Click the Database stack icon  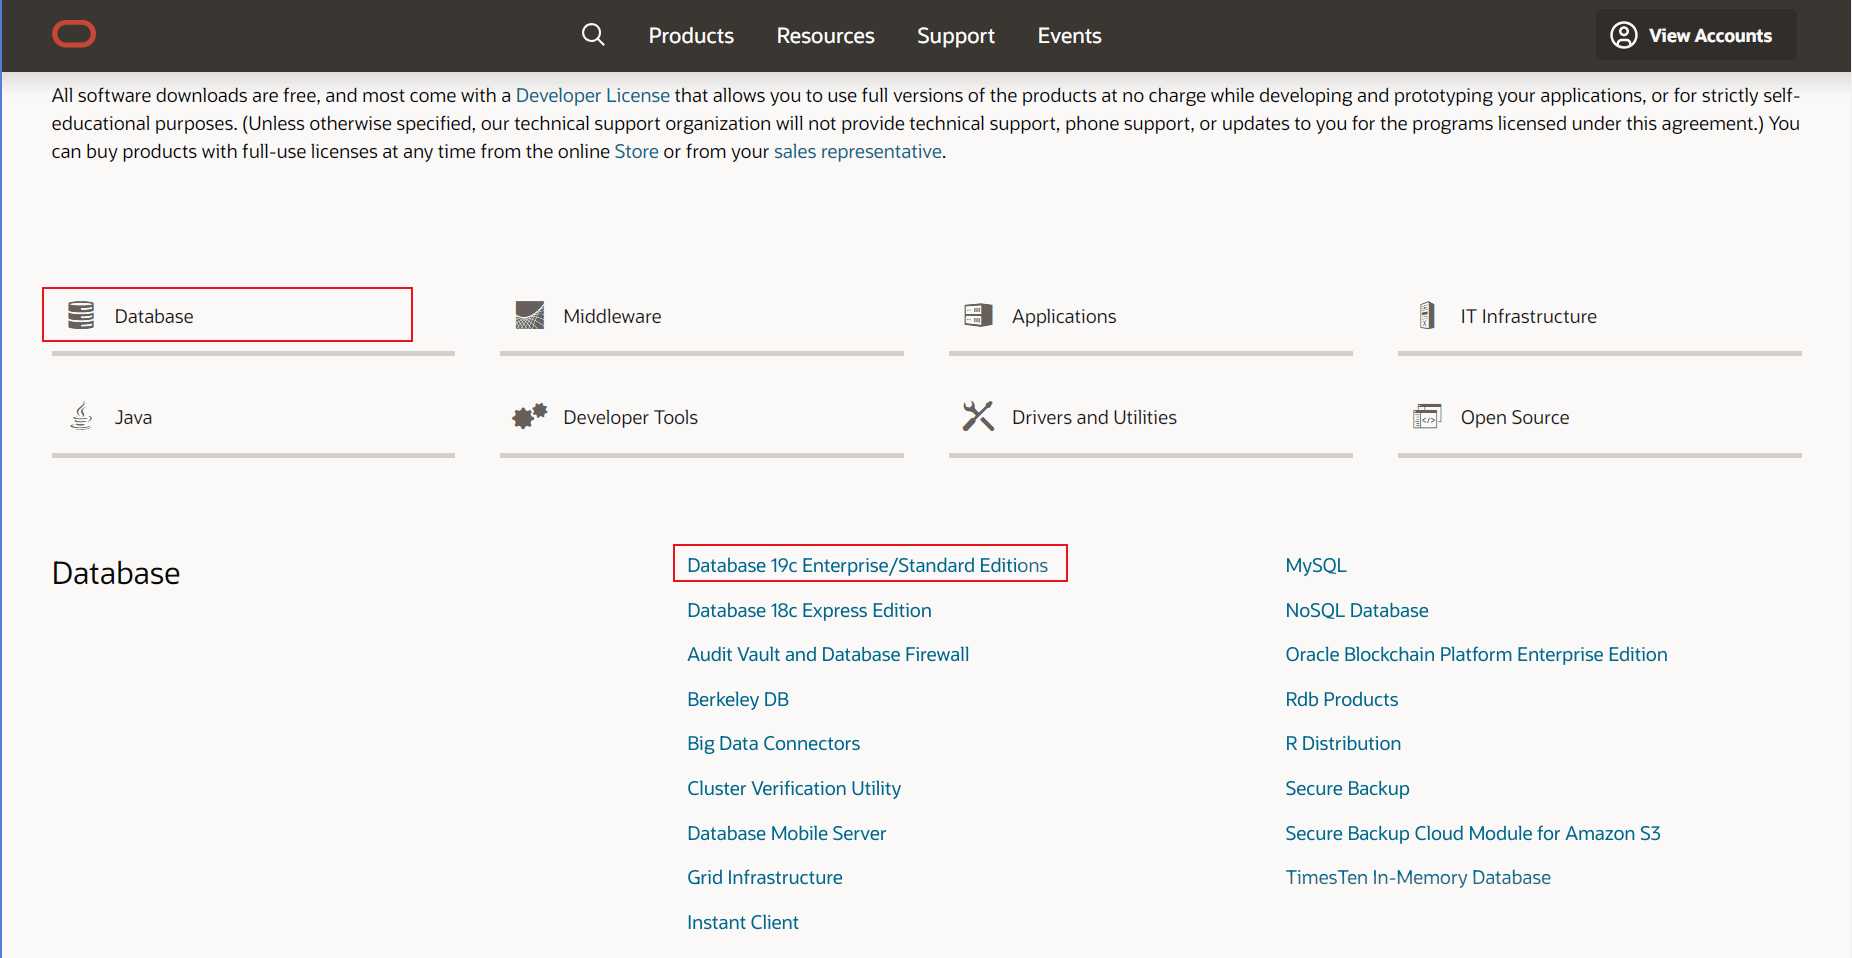point(81,316)
